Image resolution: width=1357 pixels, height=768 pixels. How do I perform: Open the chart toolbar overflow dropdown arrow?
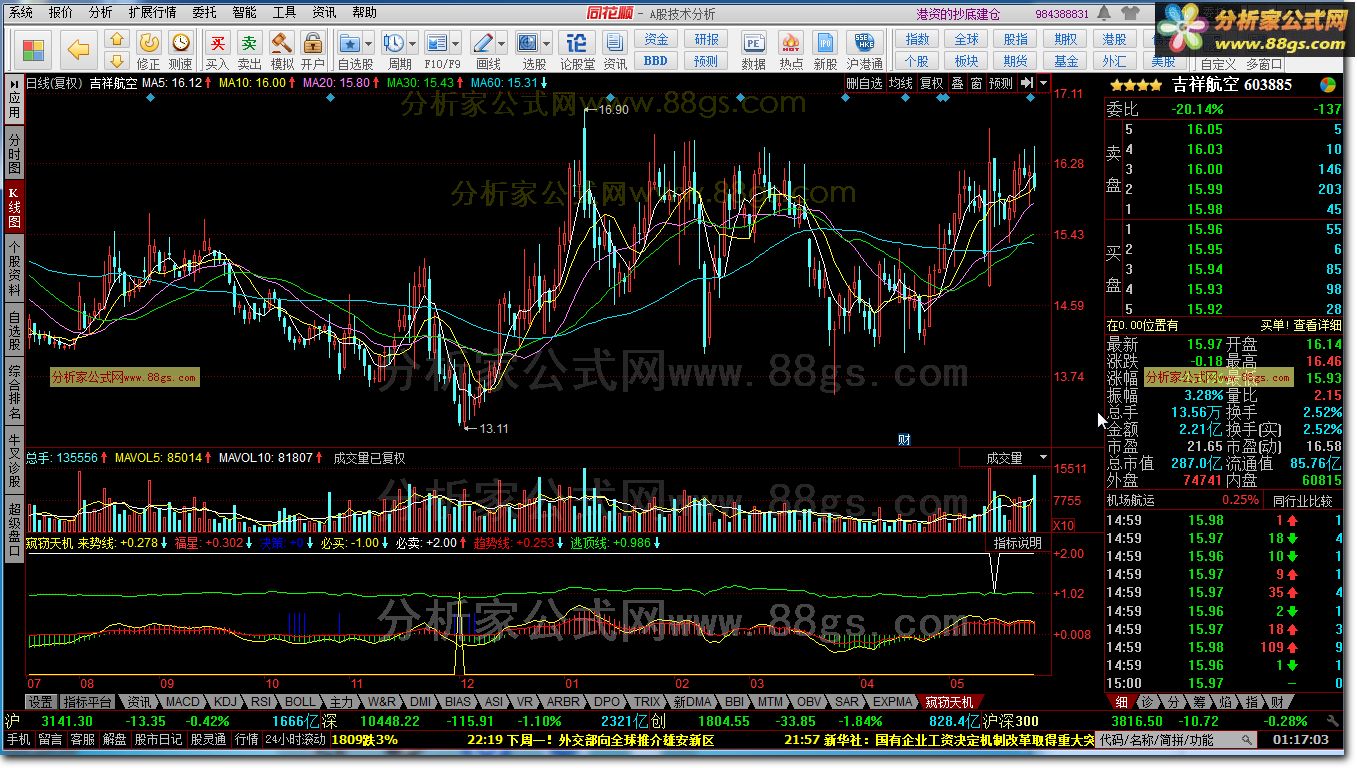1043,84
